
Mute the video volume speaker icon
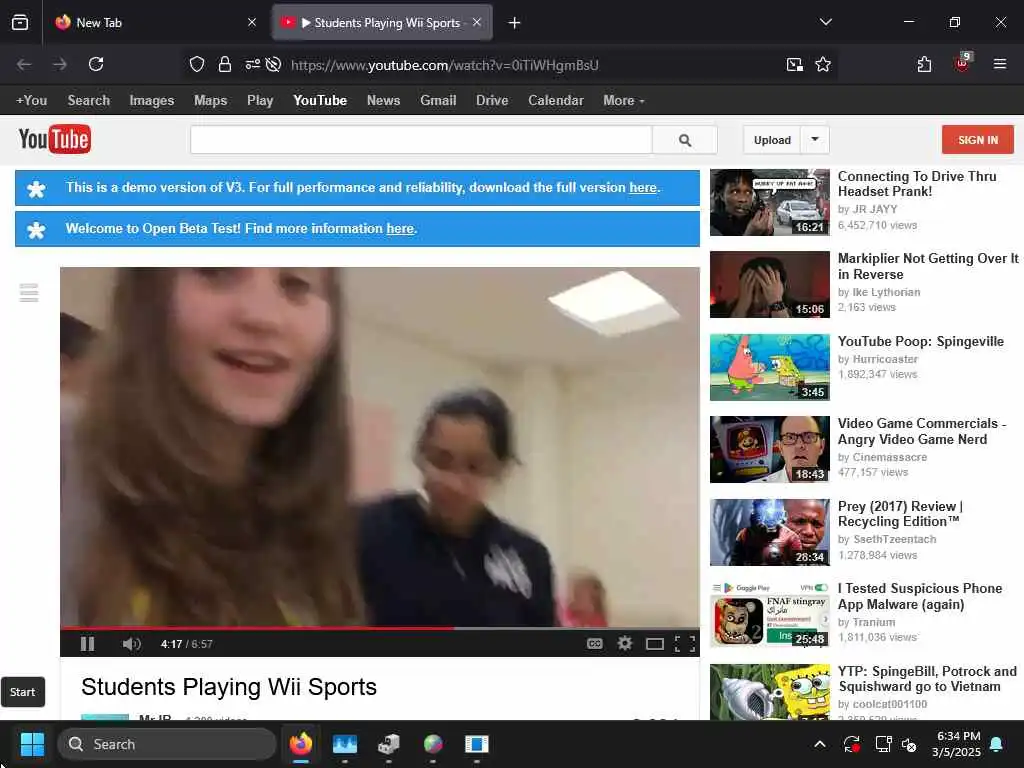coord(131,644)
